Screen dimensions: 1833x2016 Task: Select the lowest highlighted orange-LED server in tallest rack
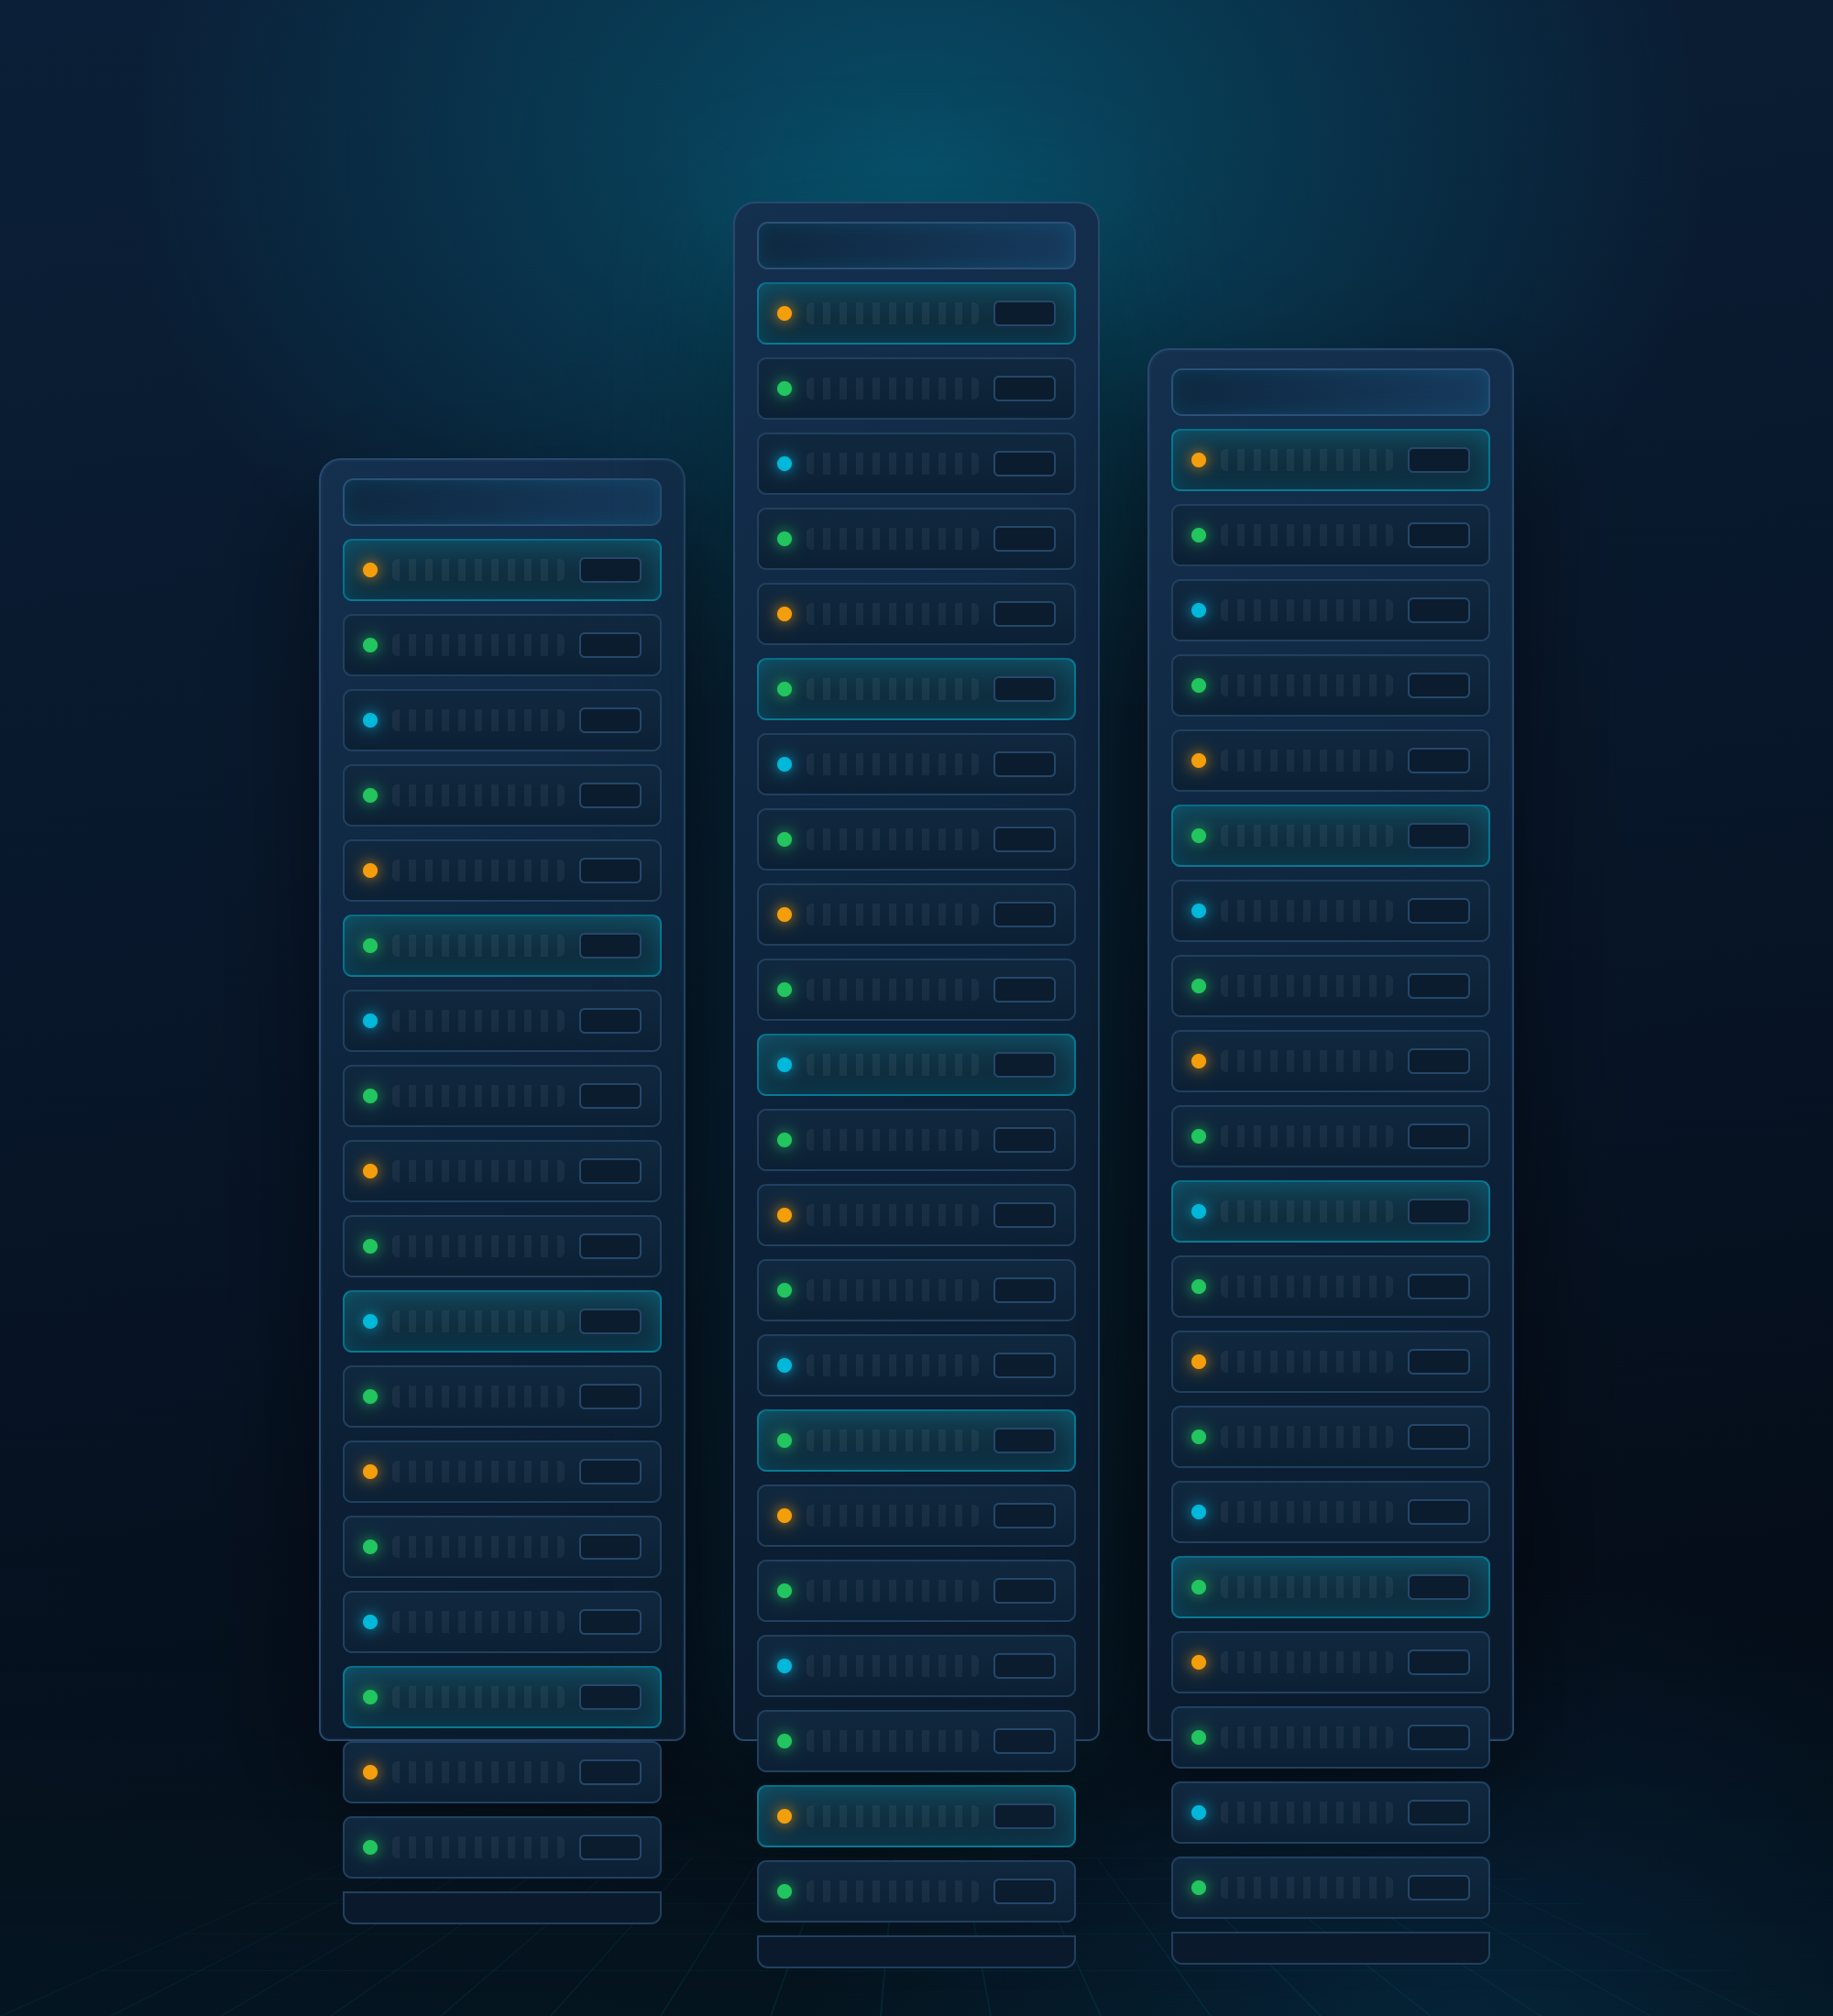916,1816
